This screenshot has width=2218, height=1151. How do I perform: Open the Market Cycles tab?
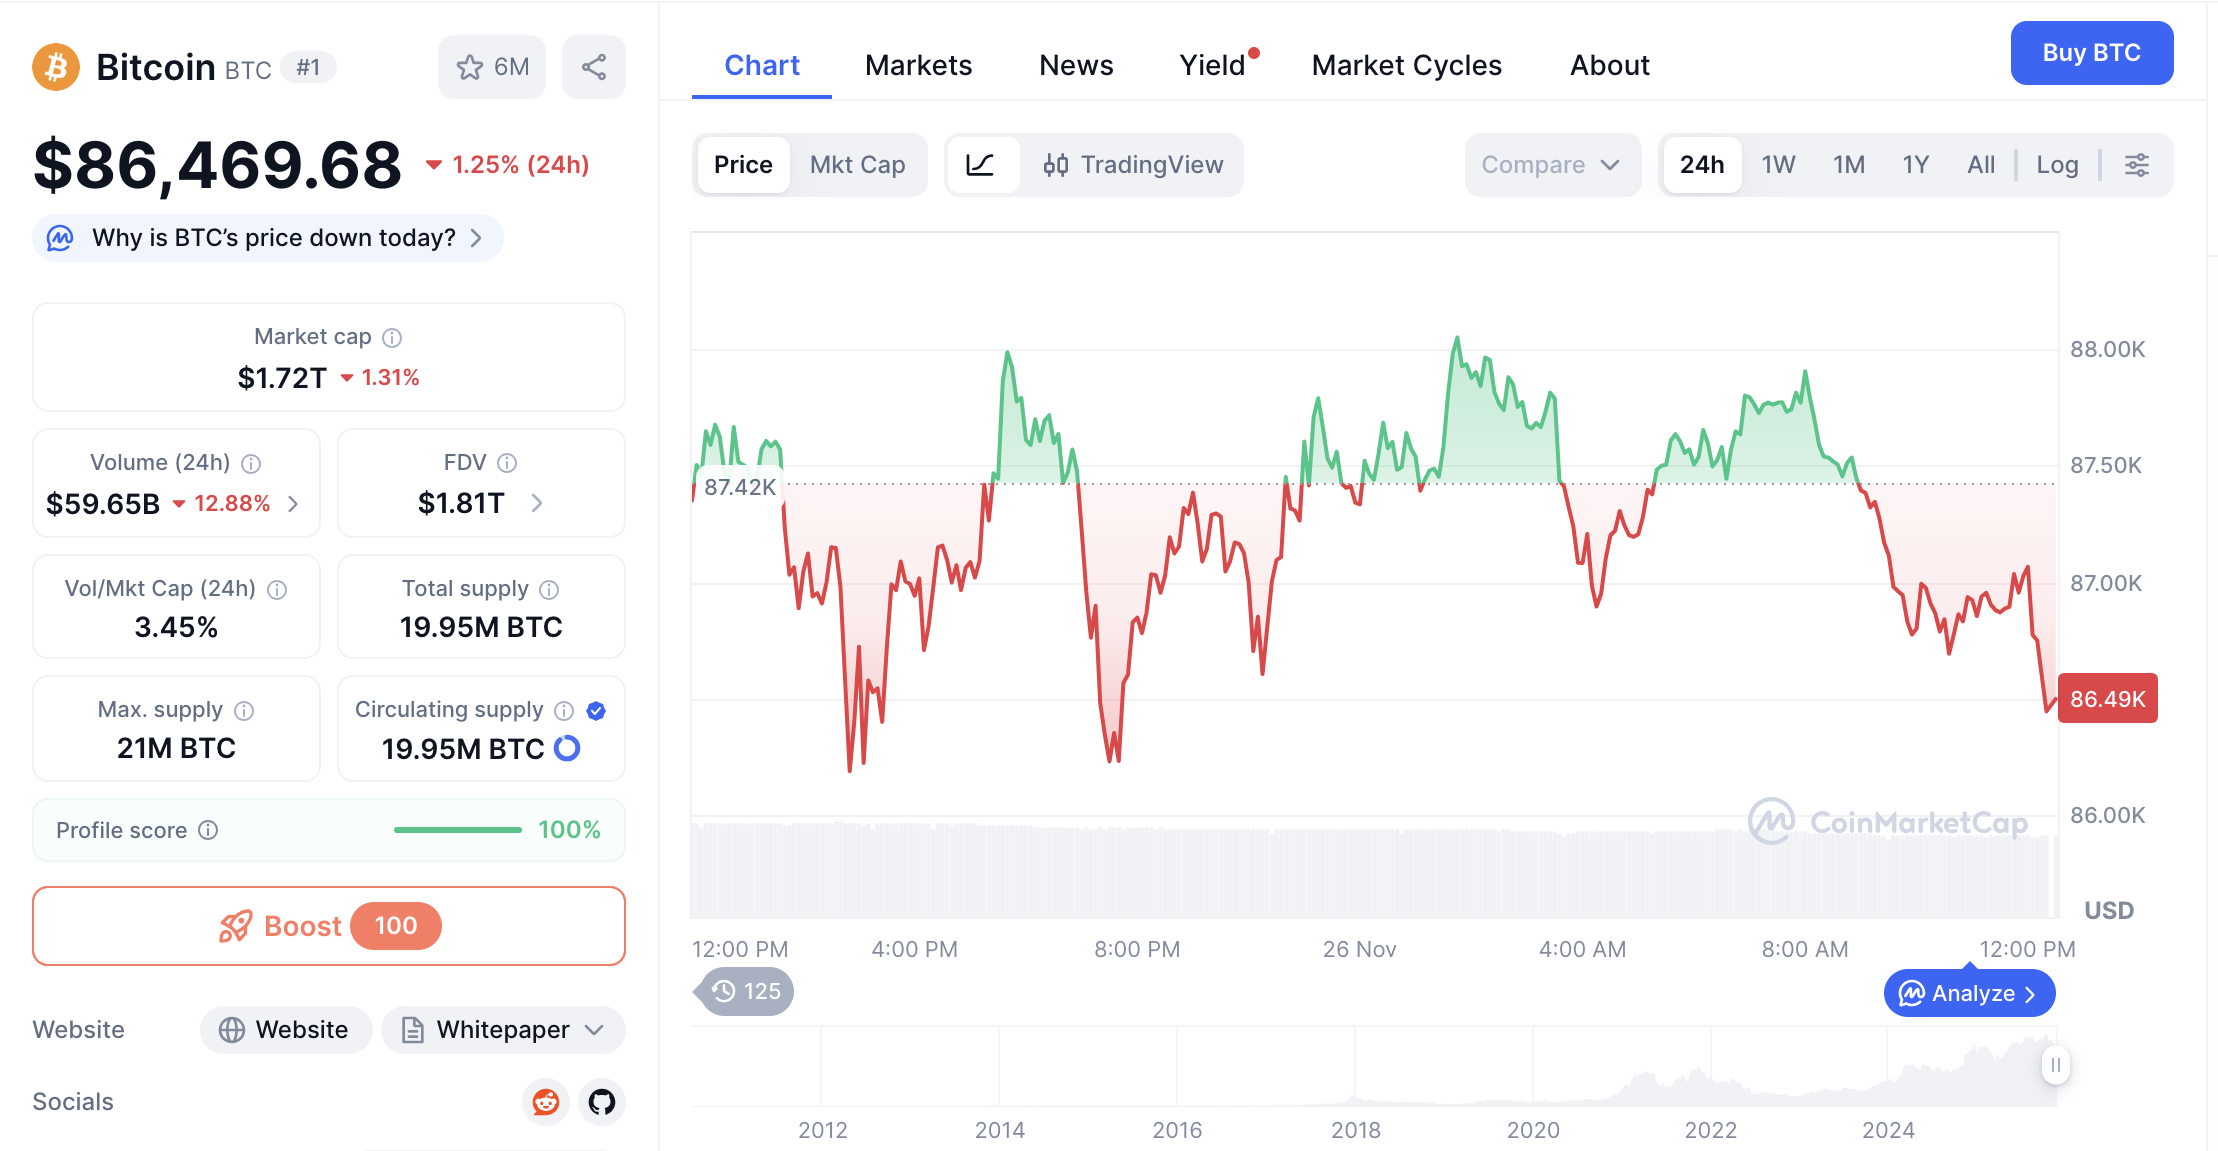(x=1406, y=65)
